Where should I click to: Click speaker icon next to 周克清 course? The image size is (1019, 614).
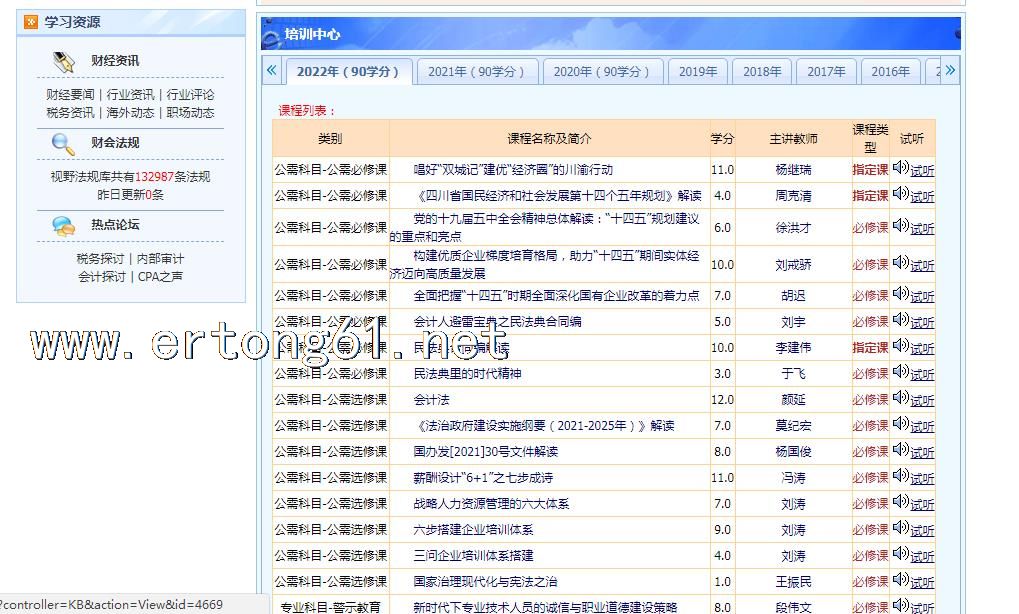pos(900,194)
